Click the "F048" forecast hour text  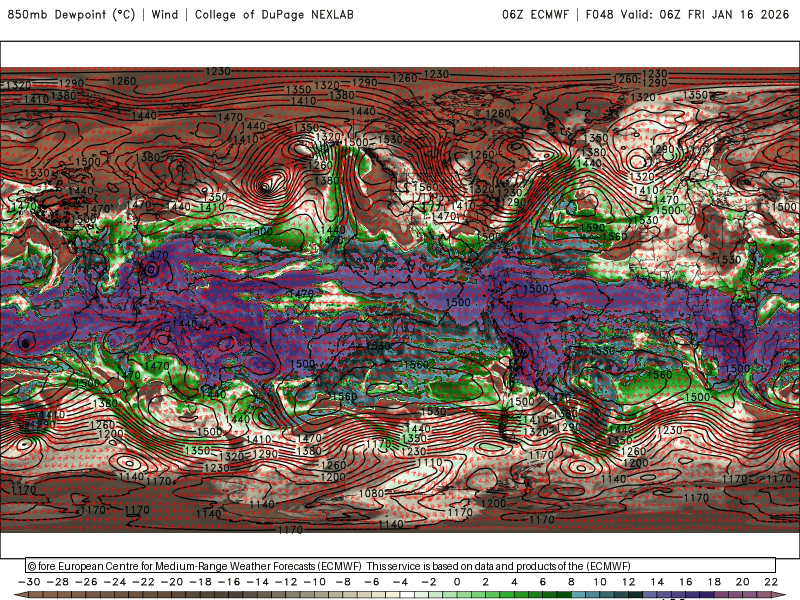[599, 14]
